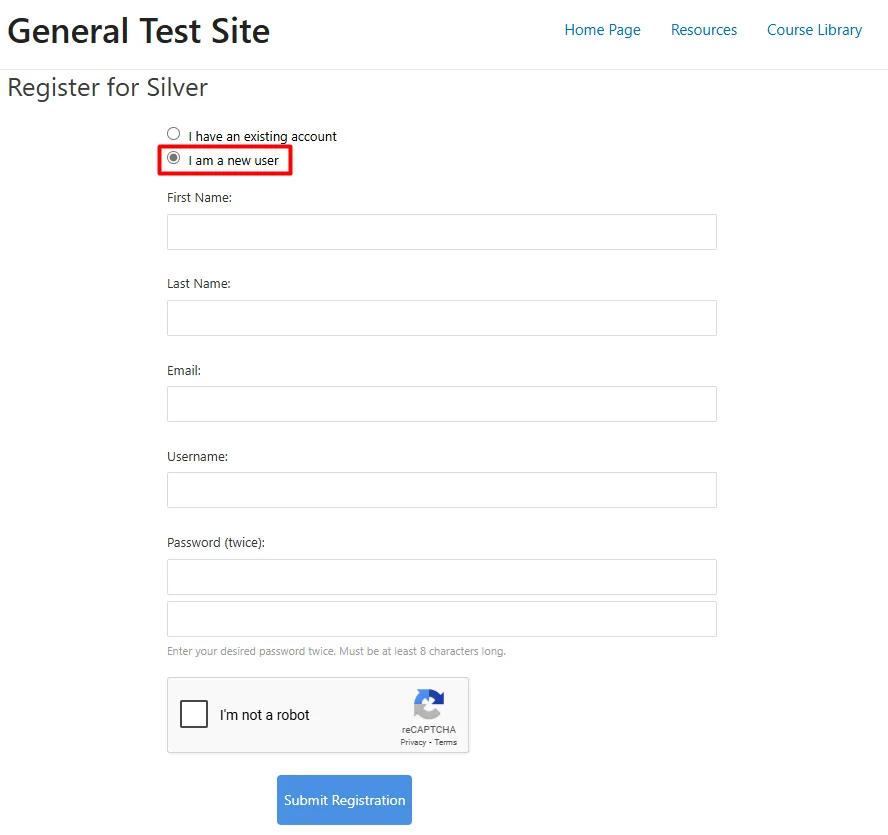Open the Resources navigation link
The width and height of the screenshot is (888, 835).
[x=703, y=30]
